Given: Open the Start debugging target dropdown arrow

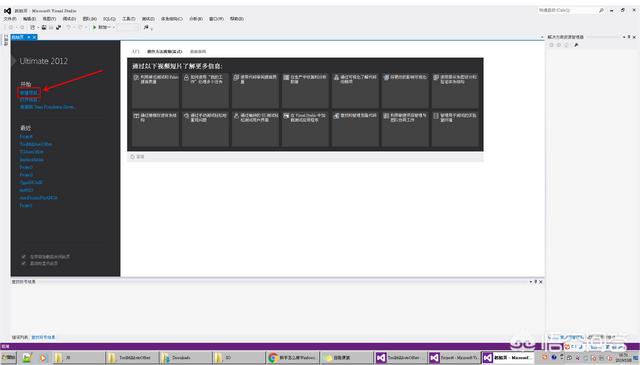Looking at the screenshot, I should [x=113, y=27].
